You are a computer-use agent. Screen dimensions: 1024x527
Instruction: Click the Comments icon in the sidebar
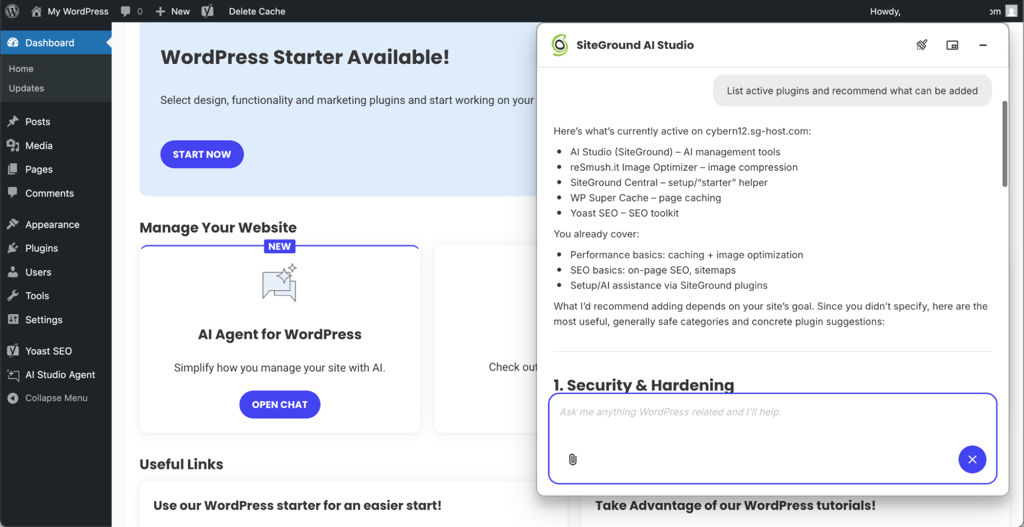point(12,193)
